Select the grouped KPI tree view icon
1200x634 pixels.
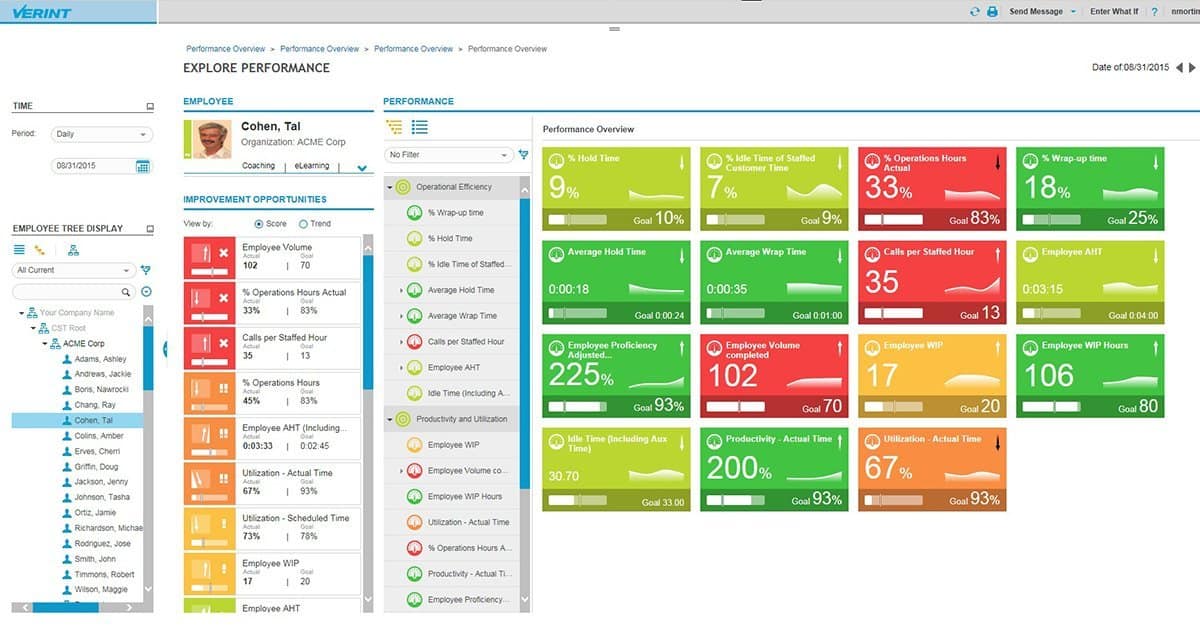pyautogui.click(x=395, y=127)
